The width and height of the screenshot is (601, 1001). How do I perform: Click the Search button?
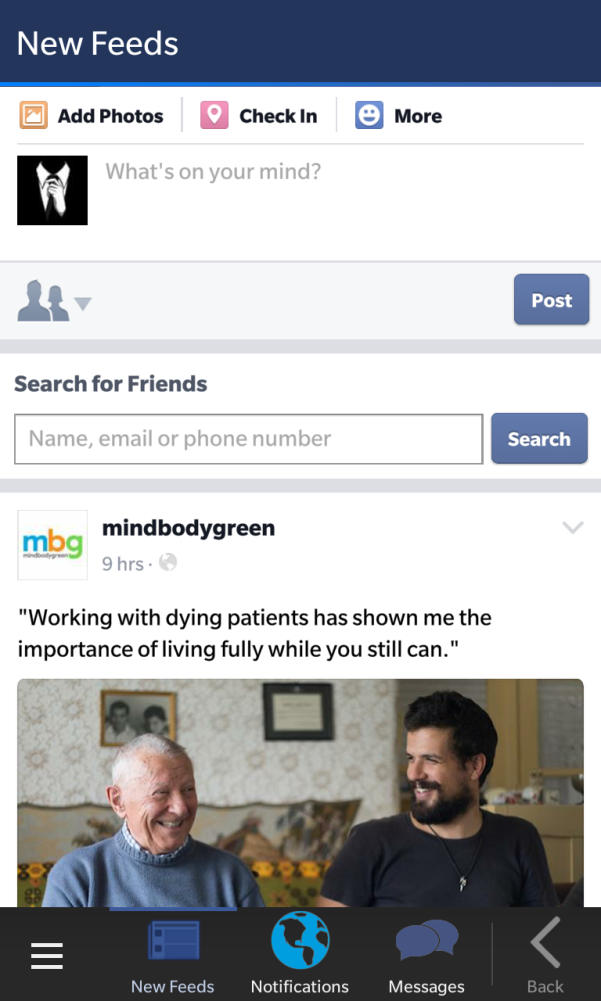(539, 439)
